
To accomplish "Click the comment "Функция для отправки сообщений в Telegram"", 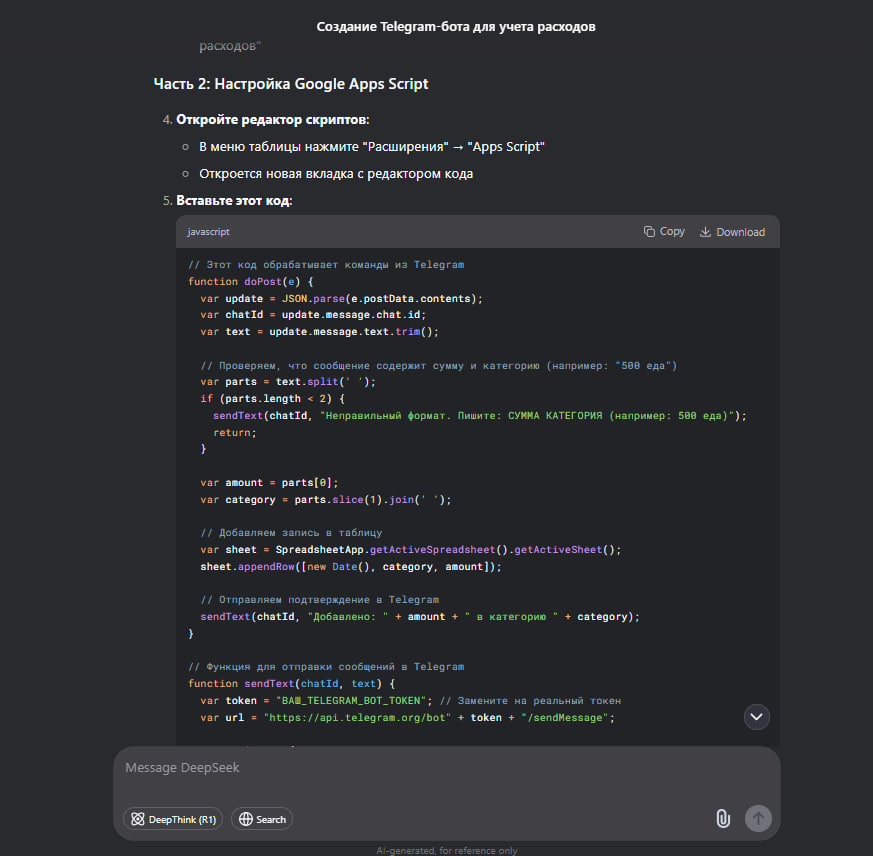I will tap(326, 667).
